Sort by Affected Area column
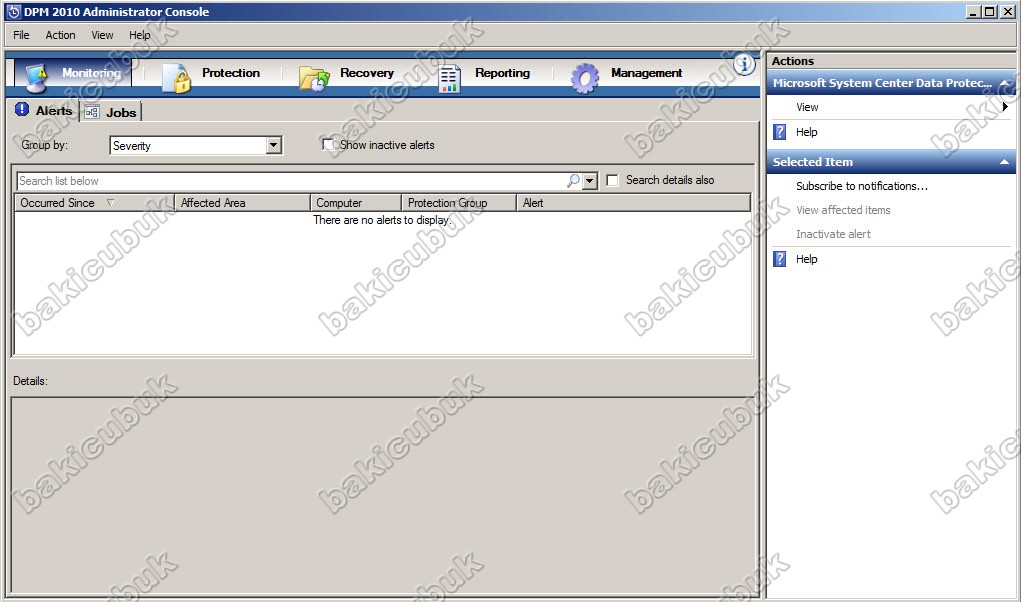 tap(242, 203)
